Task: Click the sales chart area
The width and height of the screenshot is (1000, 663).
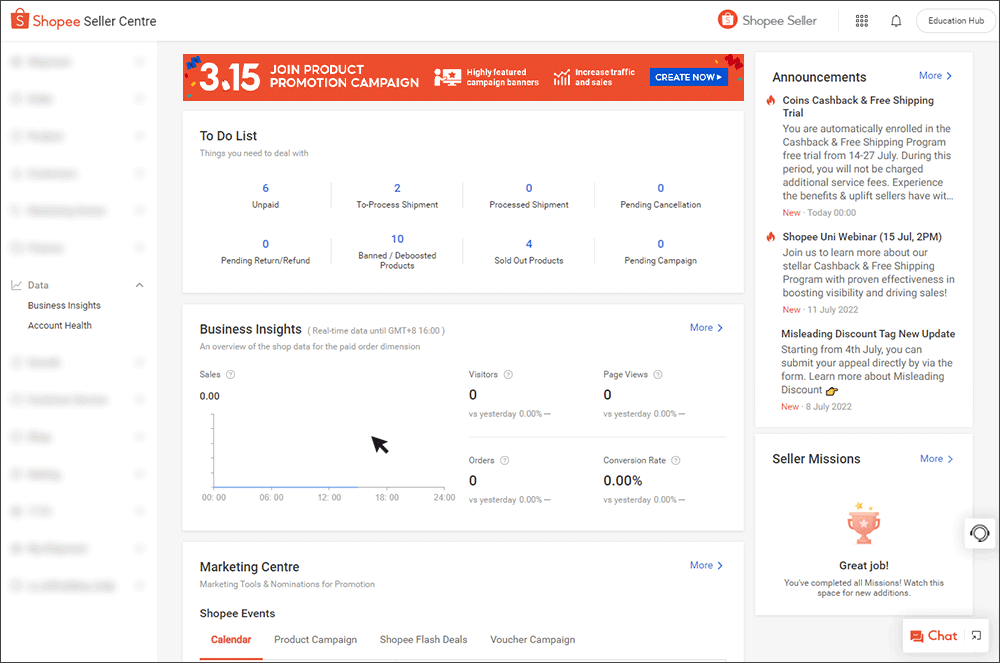Action: click(328, 458)
